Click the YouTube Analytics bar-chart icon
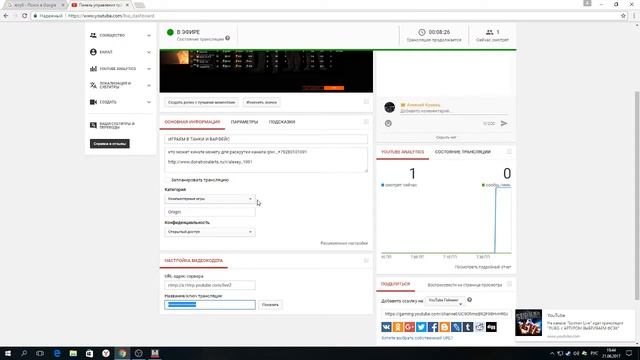The height and width of the screenshot is (360, 640). click(93, 69)
